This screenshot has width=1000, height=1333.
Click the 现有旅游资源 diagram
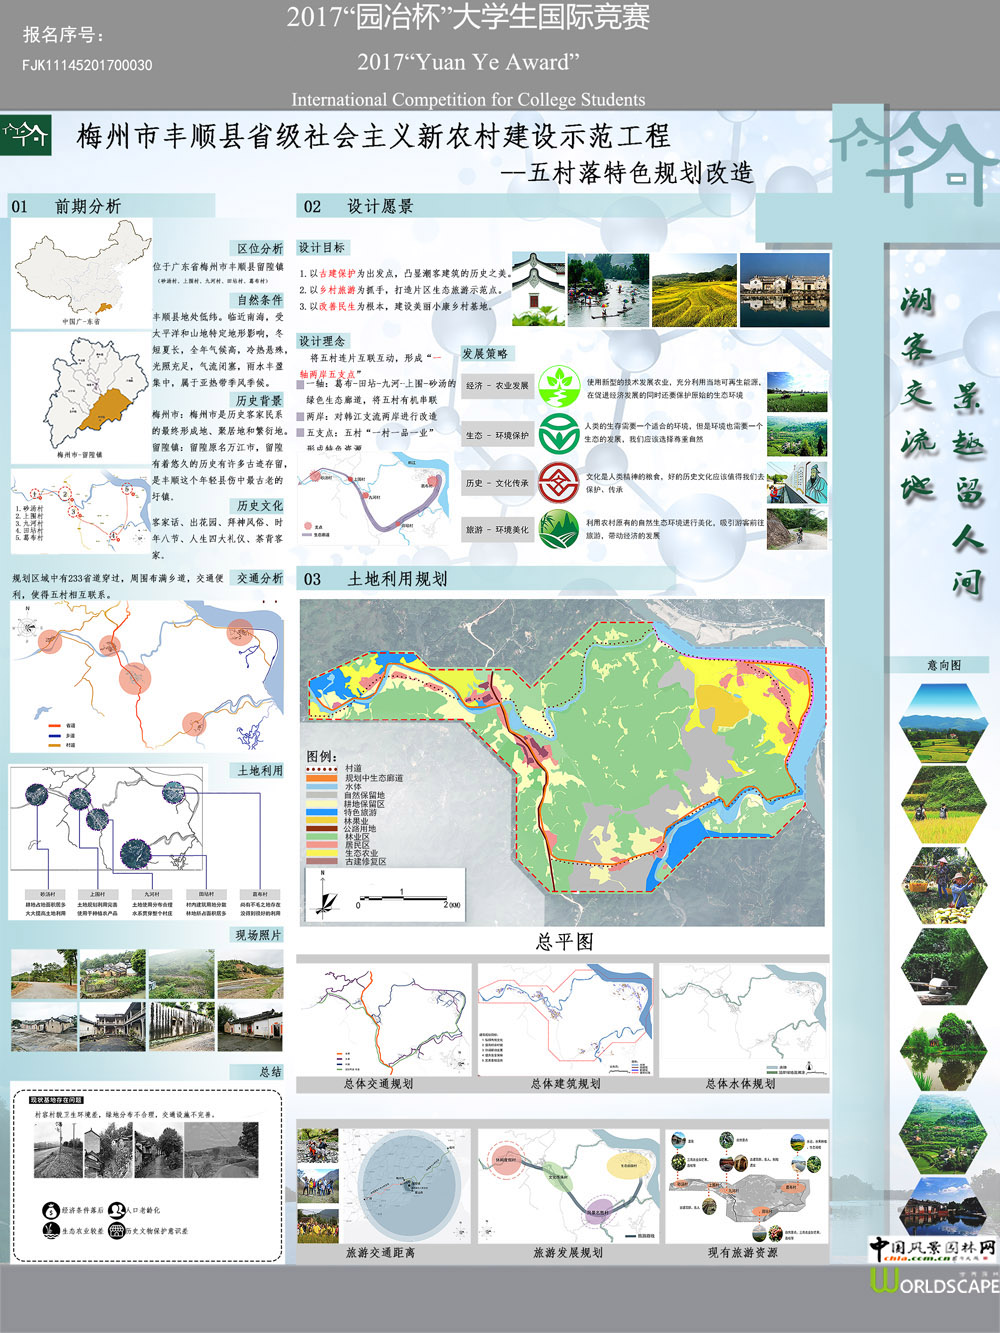pos(747,1187)
